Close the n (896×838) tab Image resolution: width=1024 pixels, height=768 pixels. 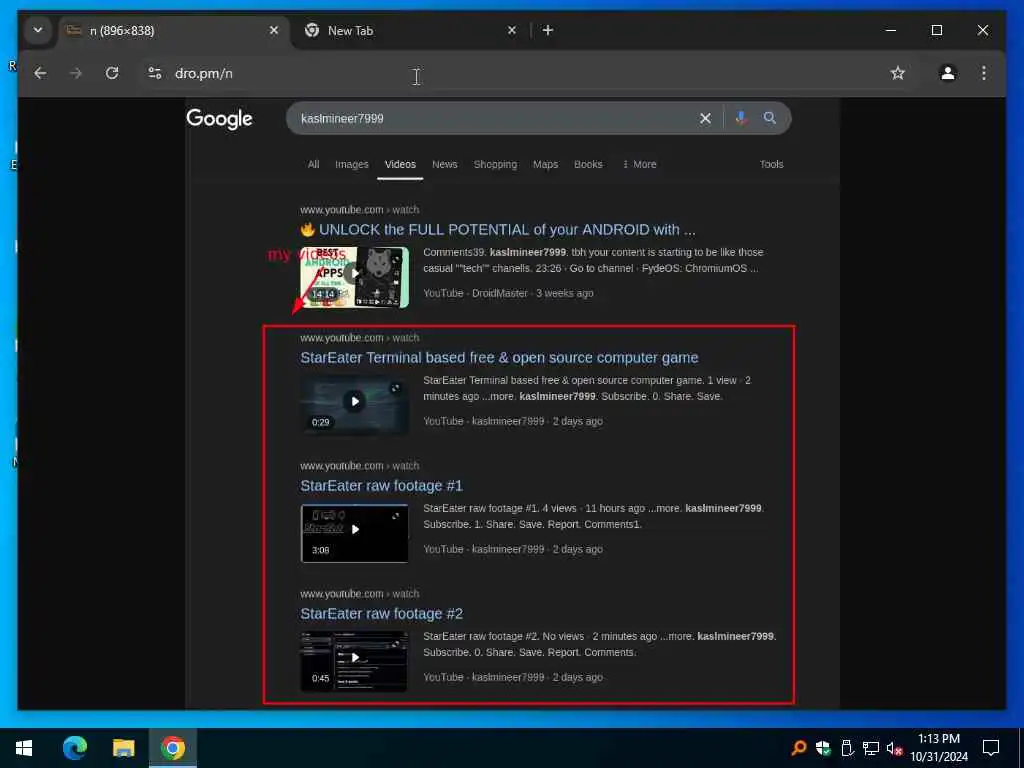point(274,30)
